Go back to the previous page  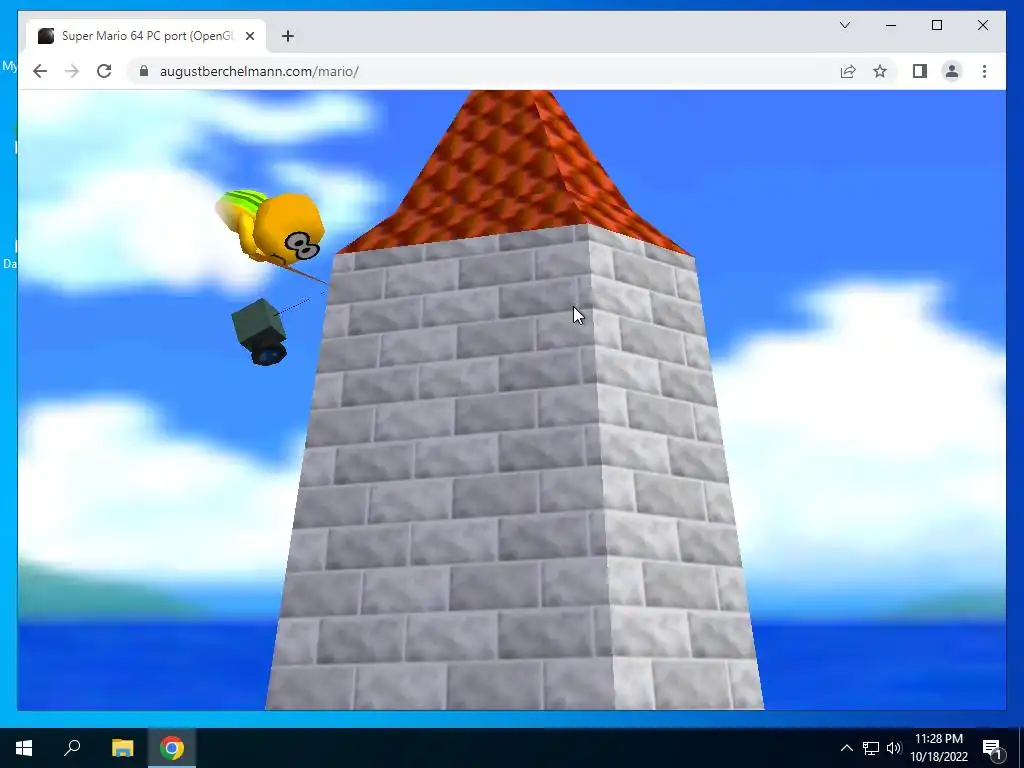point(40,71)
